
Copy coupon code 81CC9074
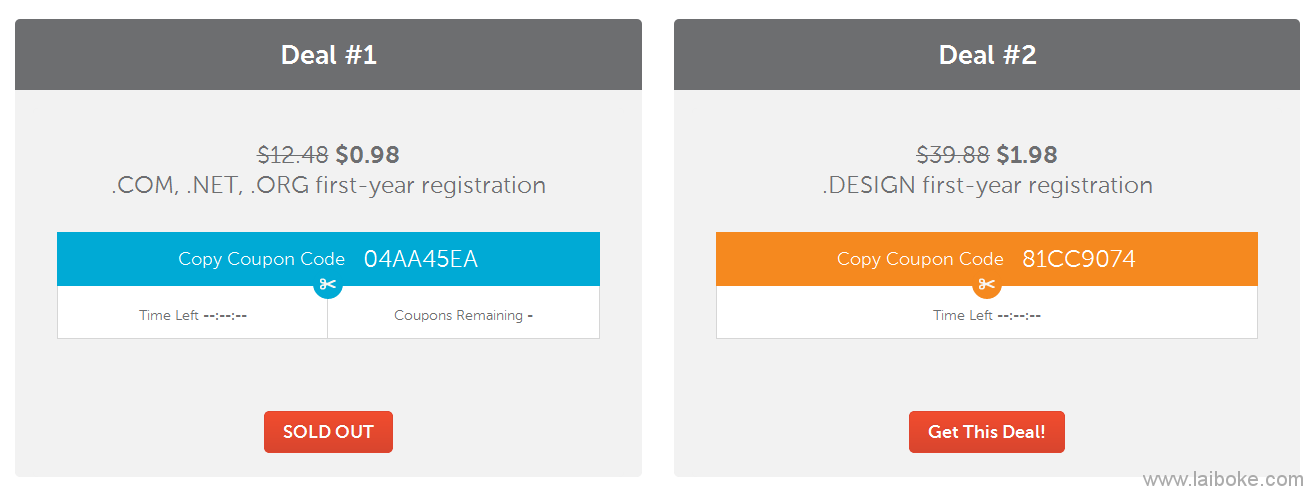[x=1079, y=259]
